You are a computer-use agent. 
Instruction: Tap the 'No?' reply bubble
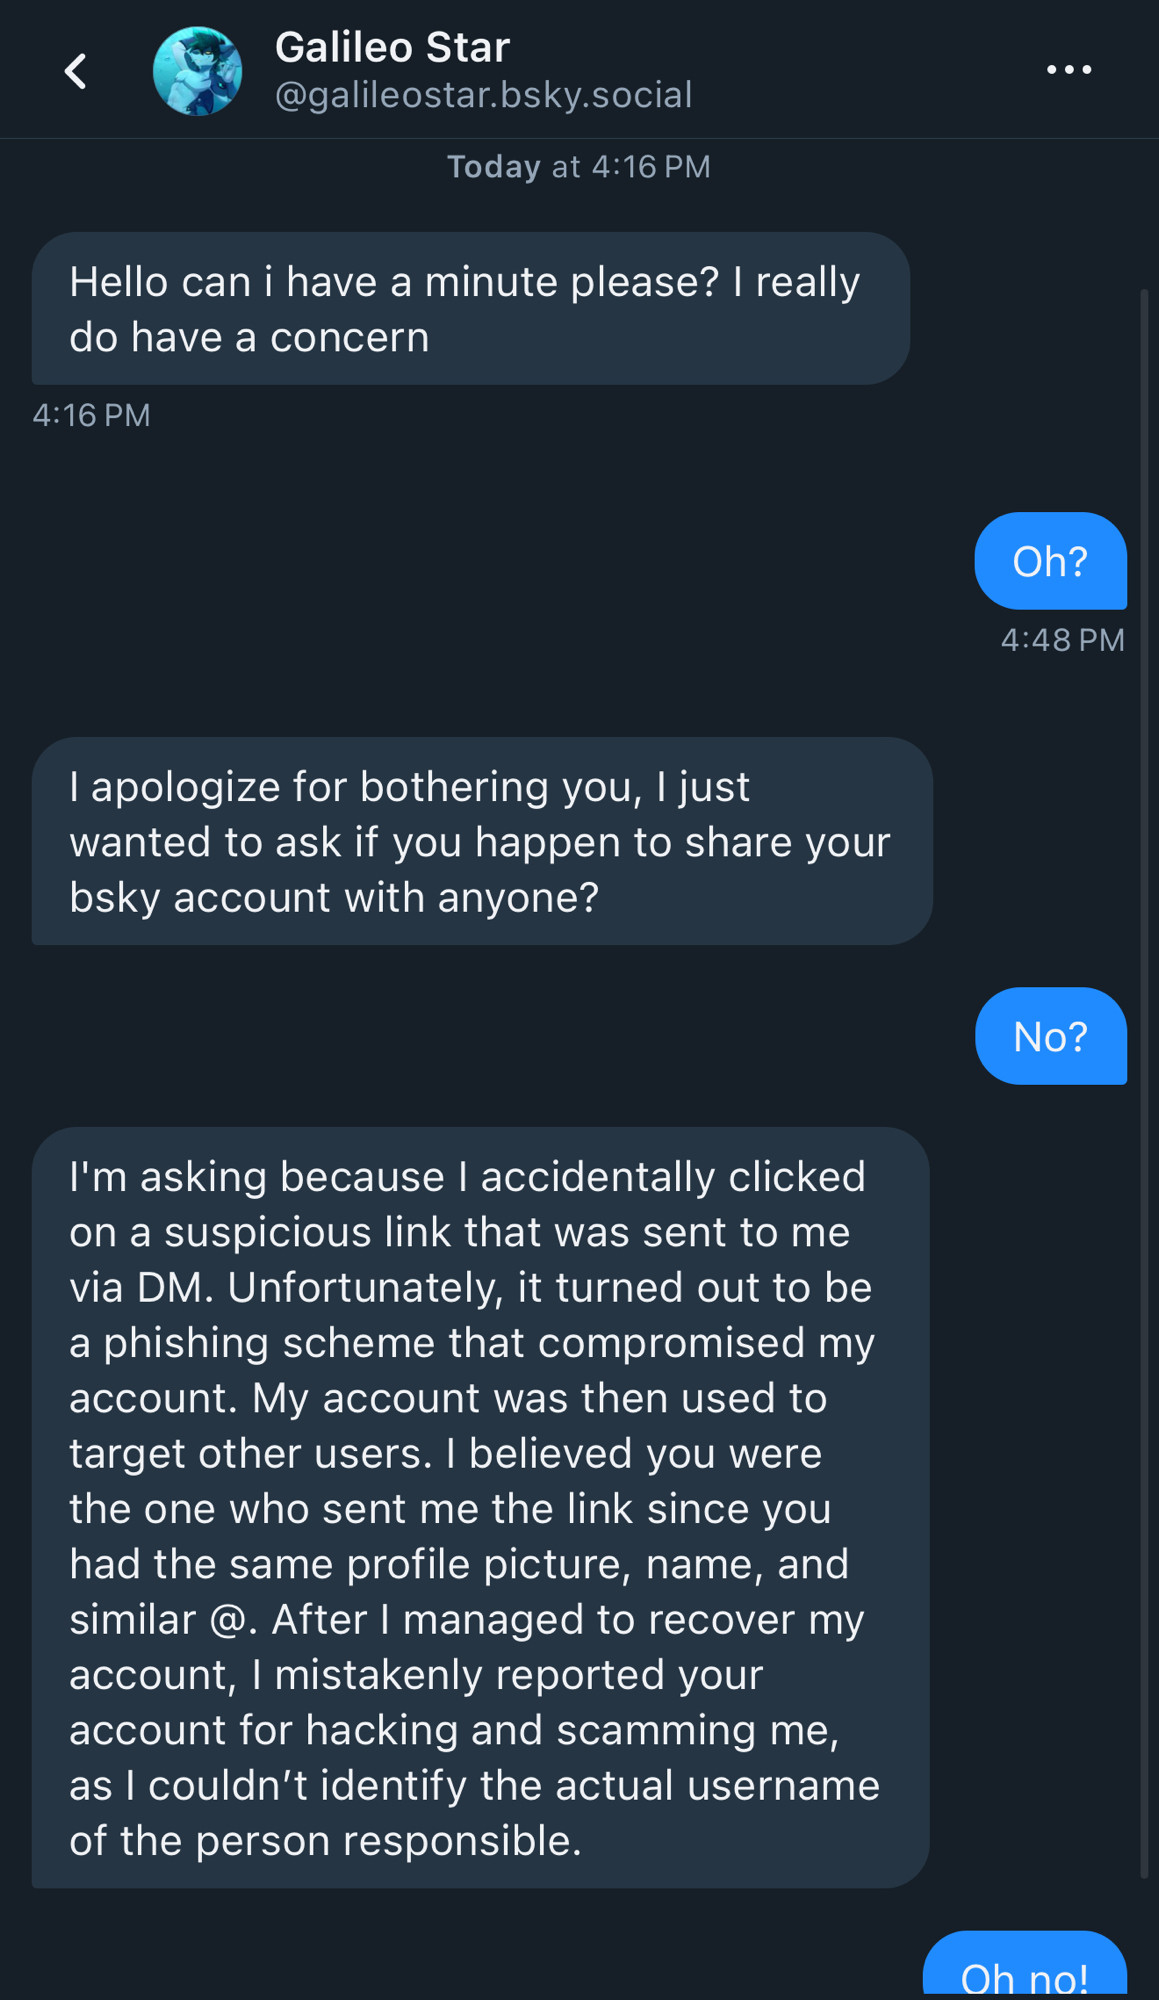[x=1050, y=1036]
